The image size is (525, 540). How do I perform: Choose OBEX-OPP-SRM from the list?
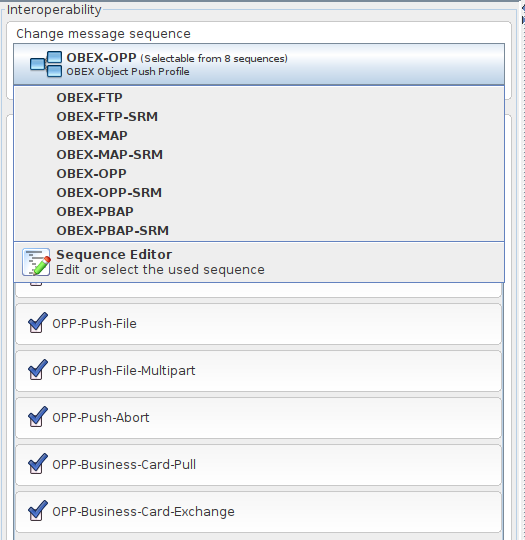point(109,192)
